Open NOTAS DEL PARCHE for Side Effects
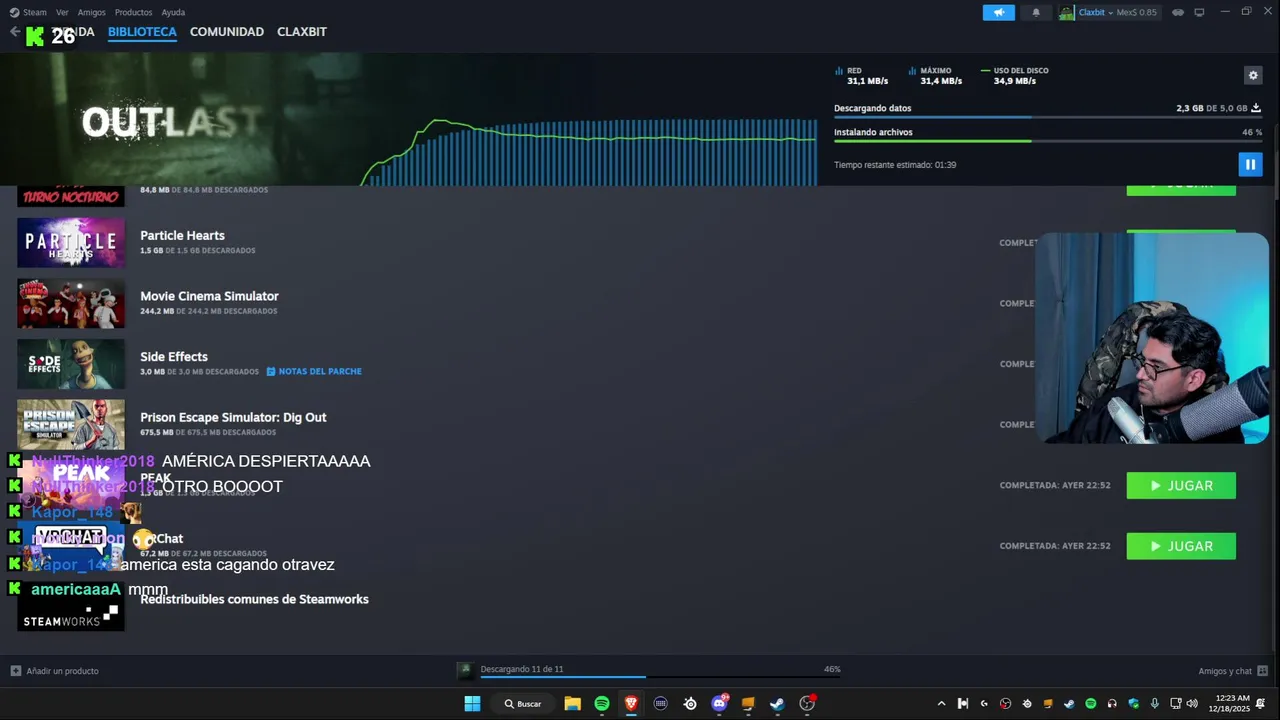The image size is (1280, 720). click(x=314, y=371)
